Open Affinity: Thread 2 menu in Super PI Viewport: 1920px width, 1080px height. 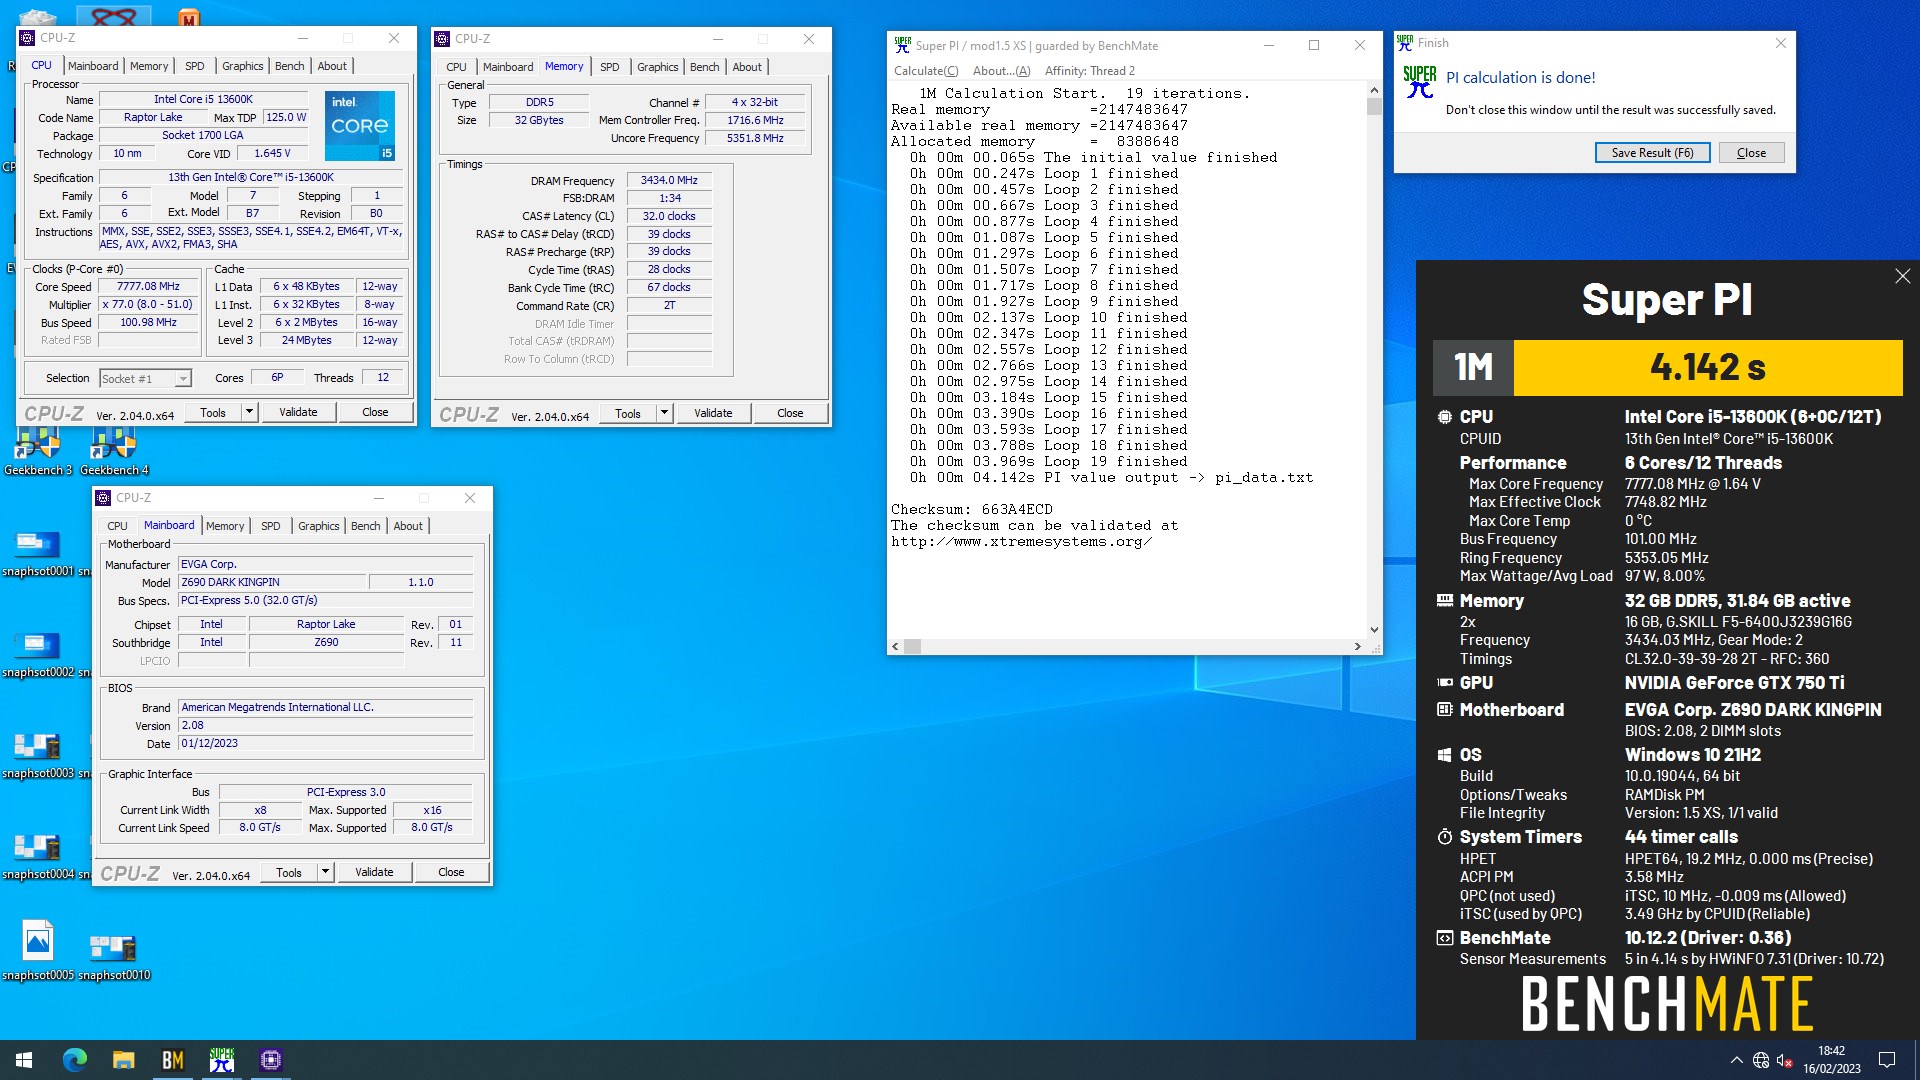1090,71
